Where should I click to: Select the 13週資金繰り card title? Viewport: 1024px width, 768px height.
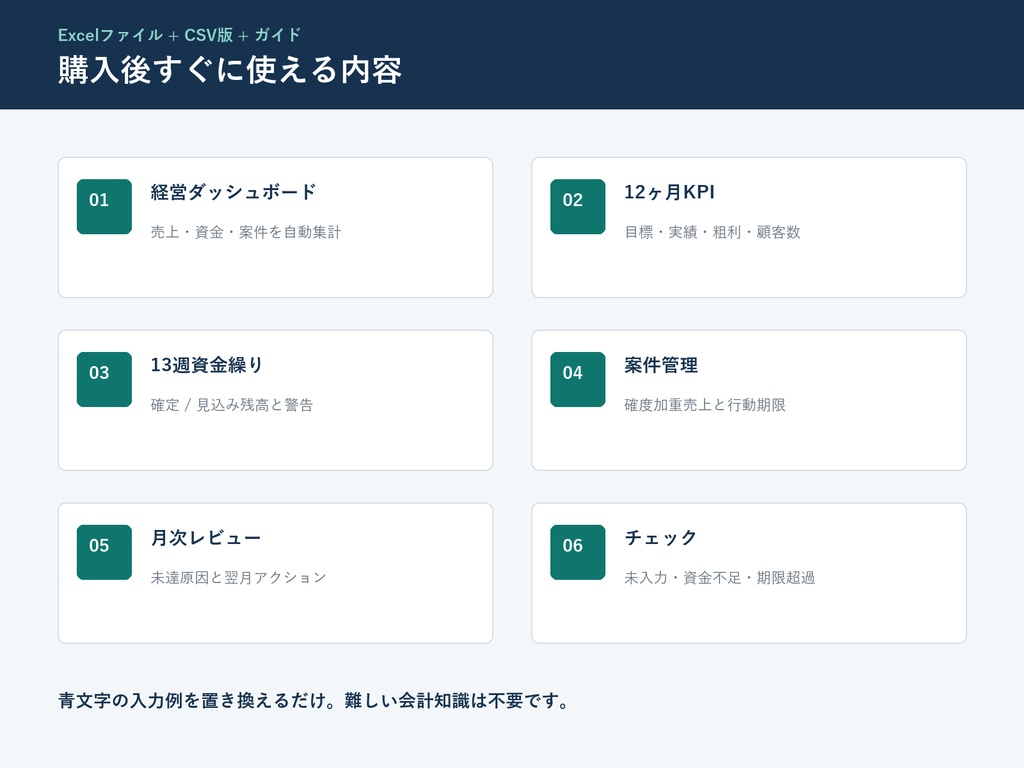[x=206, y=365]
